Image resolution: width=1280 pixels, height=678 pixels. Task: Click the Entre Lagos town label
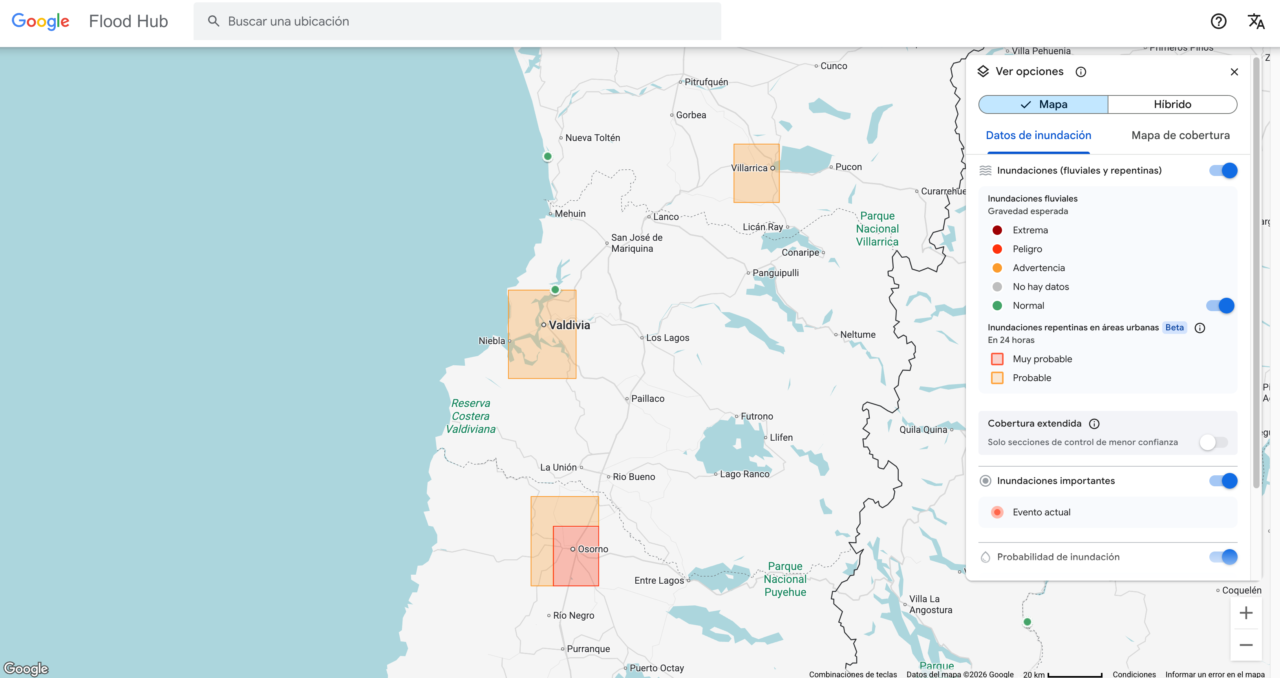pyautogui.click(x=660, y=581)
